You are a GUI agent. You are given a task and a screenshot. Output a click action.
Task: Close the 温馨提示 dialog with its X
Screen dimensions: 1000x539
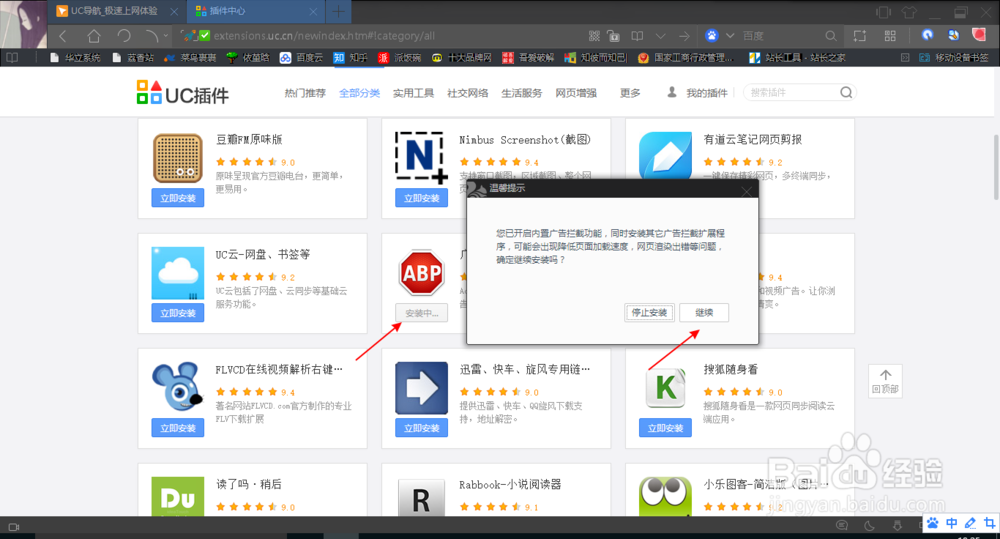[746, 191]
